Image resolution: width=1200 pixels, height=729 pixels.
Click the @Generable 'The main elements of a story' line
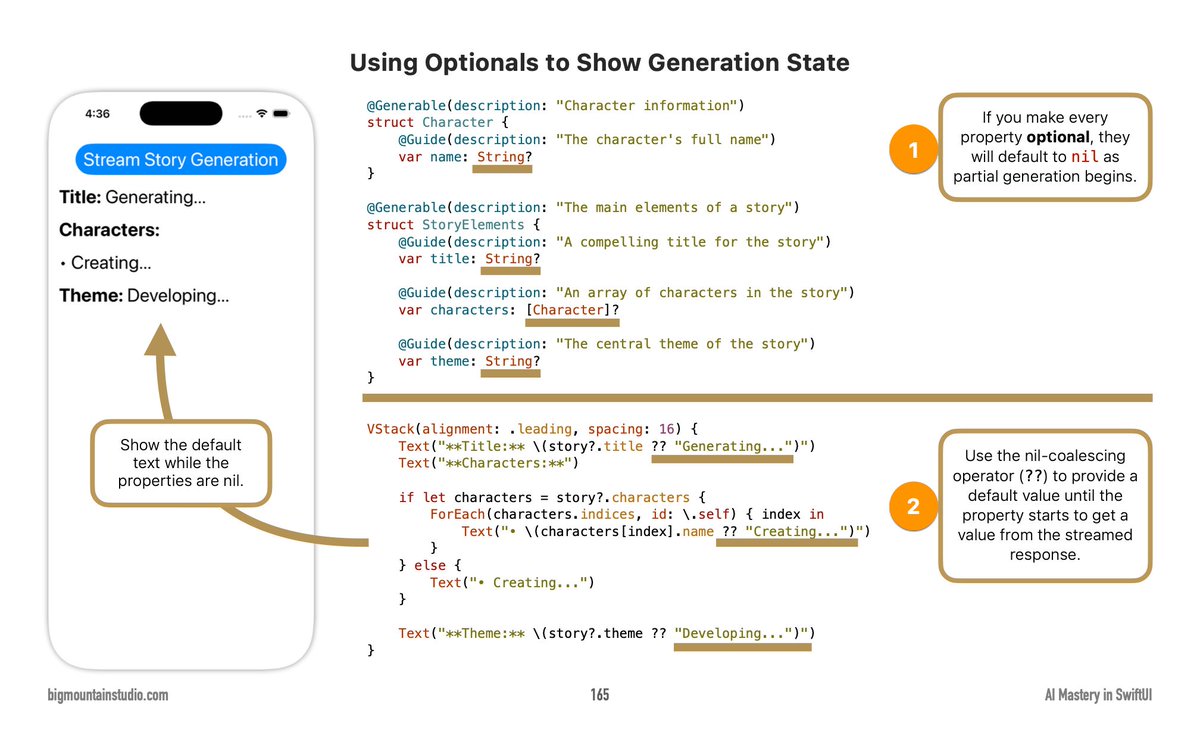(x=582, y=207)
